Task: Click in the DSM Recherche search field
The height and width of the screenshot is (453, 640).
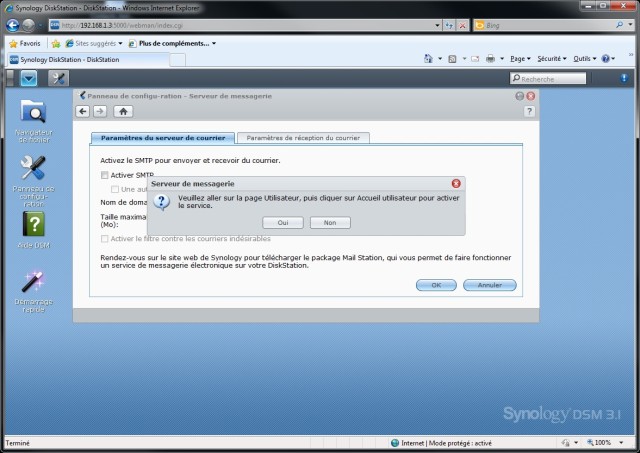Action: click(x=548, y=78)
